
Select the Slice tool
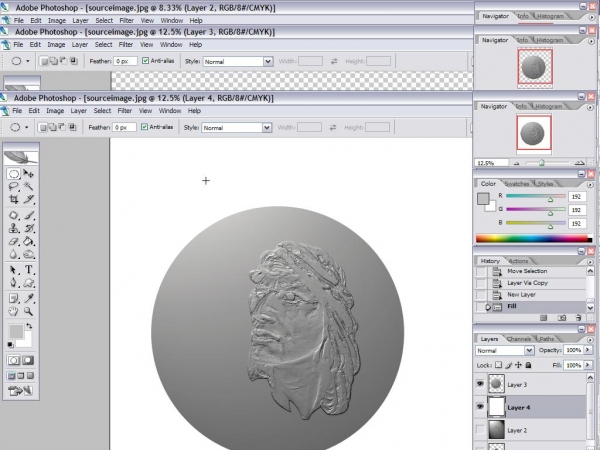28,199
